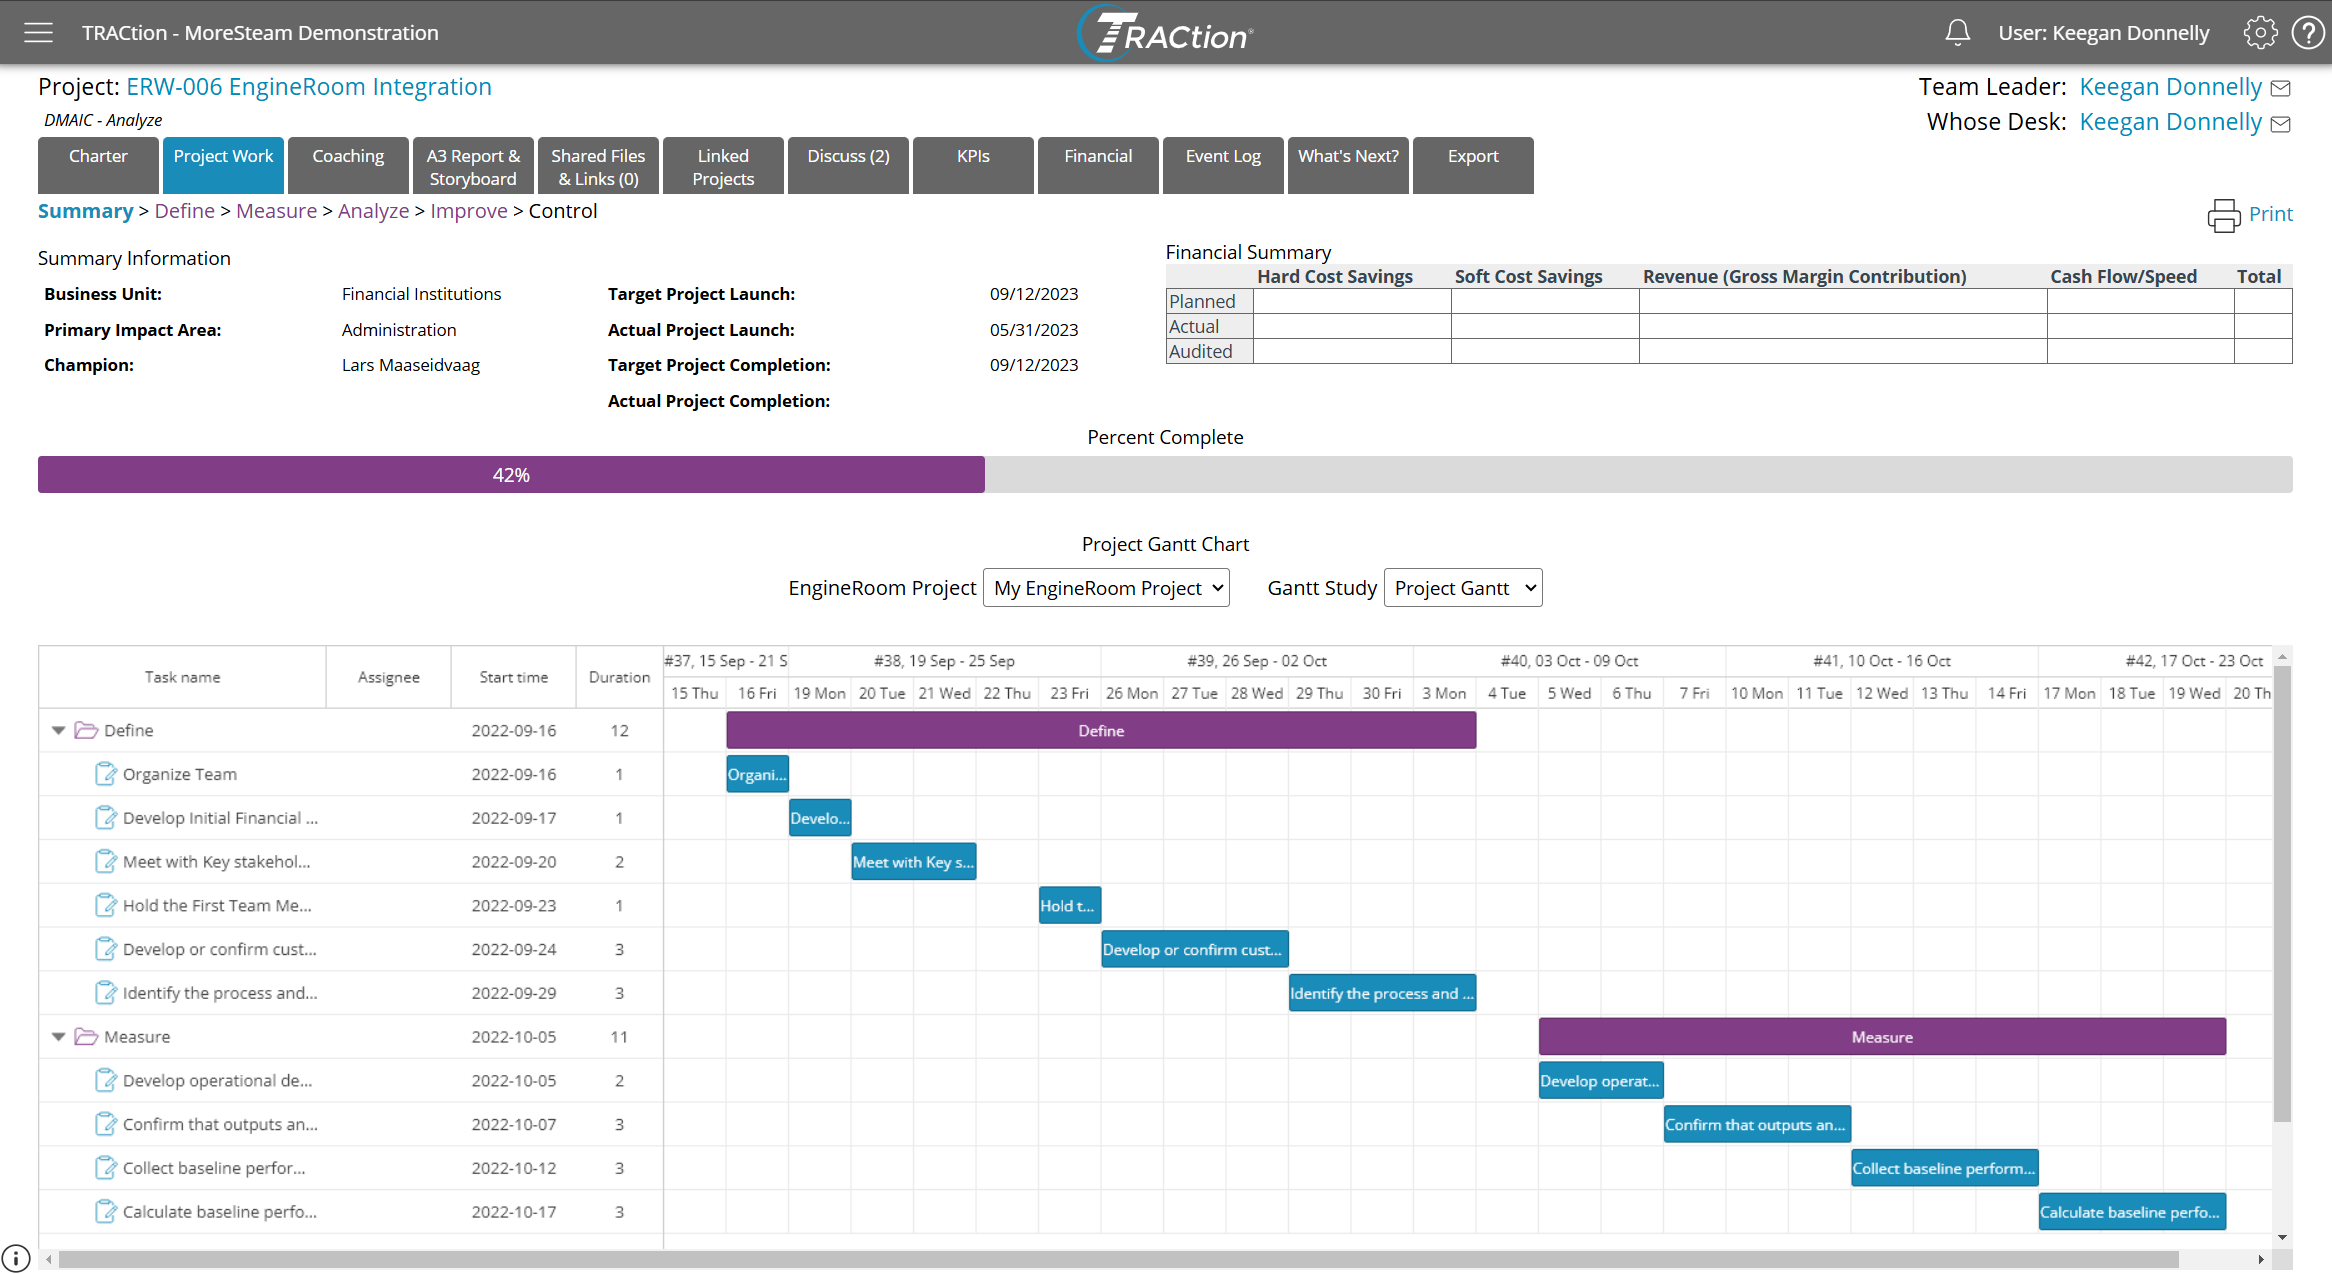Switch to the Charter tab
Viewport: 2332px width, 1274px height.
(x=98, y=165)
